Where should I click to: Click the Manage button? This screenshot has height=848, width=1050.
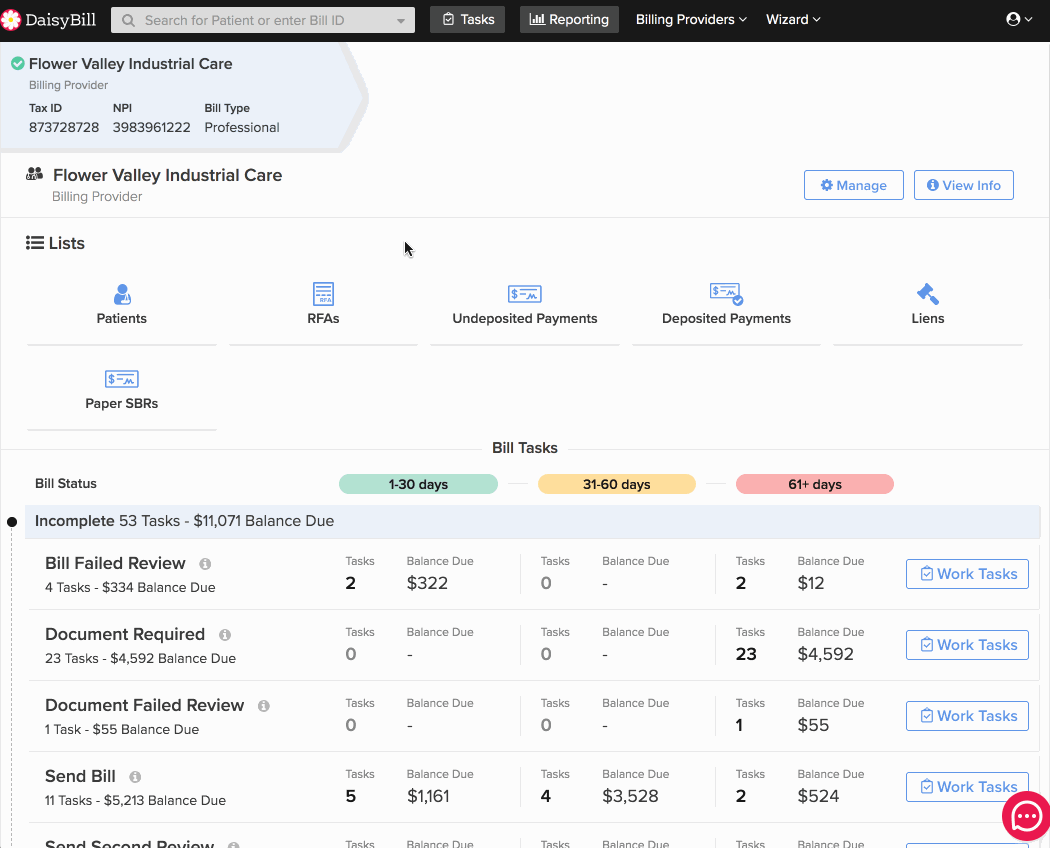(x=854, y=185)
